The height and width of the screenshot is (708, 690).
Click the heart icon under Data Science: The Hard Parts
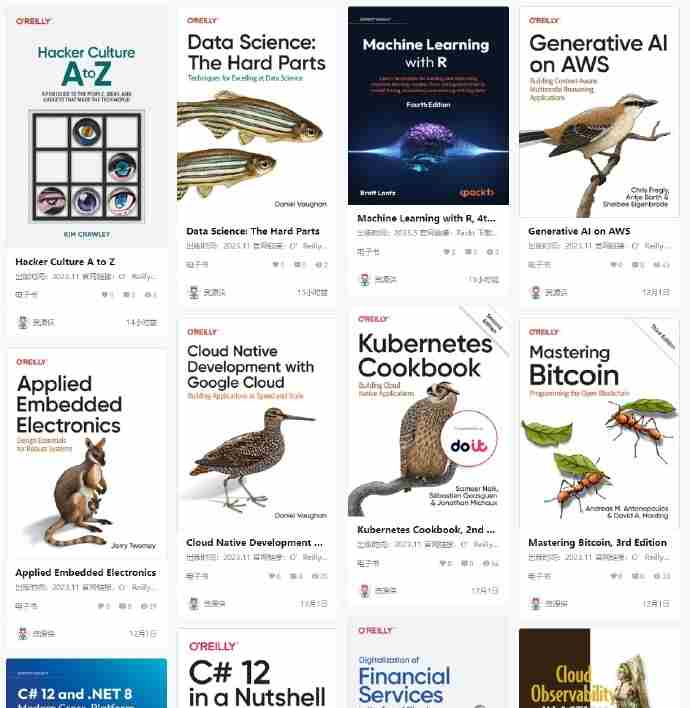(x=275, y=265)
